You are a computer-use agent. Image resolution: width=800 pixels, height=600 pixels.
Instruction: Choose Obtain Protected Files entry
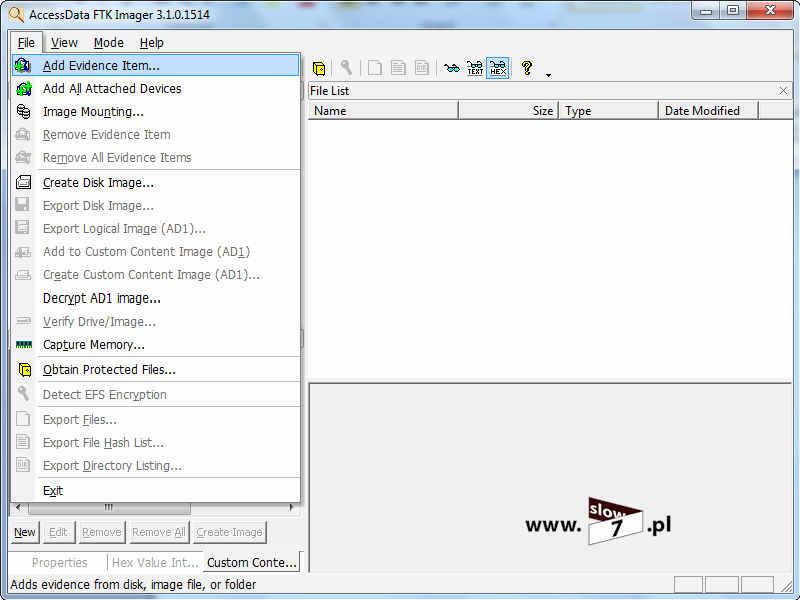tap(156, 370)
